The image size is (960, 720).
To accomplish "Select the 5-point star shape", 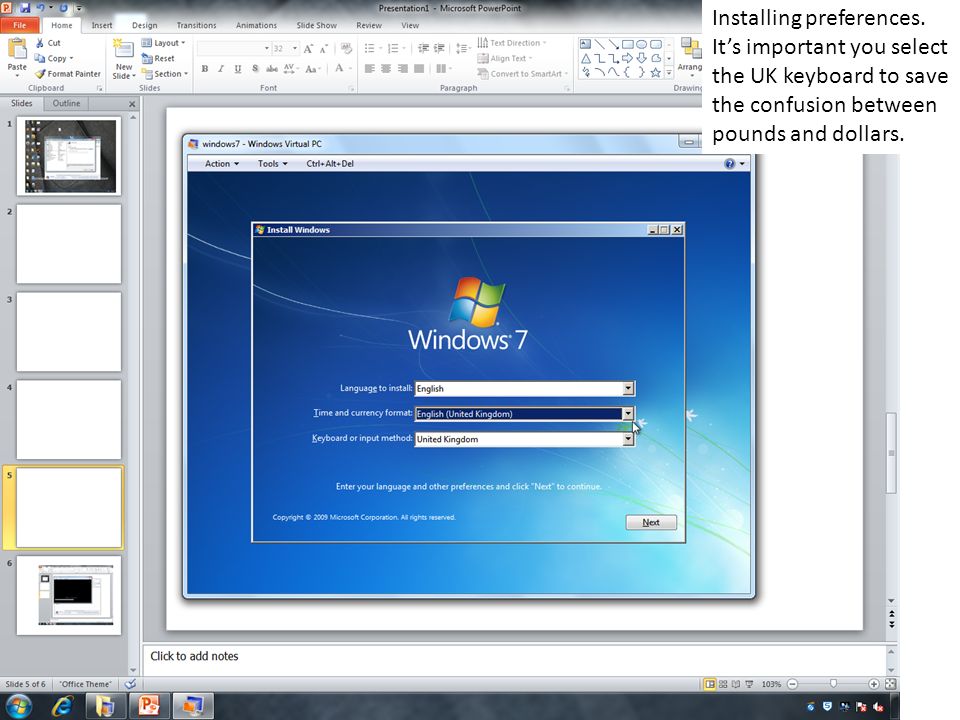I will pos(655,72).
